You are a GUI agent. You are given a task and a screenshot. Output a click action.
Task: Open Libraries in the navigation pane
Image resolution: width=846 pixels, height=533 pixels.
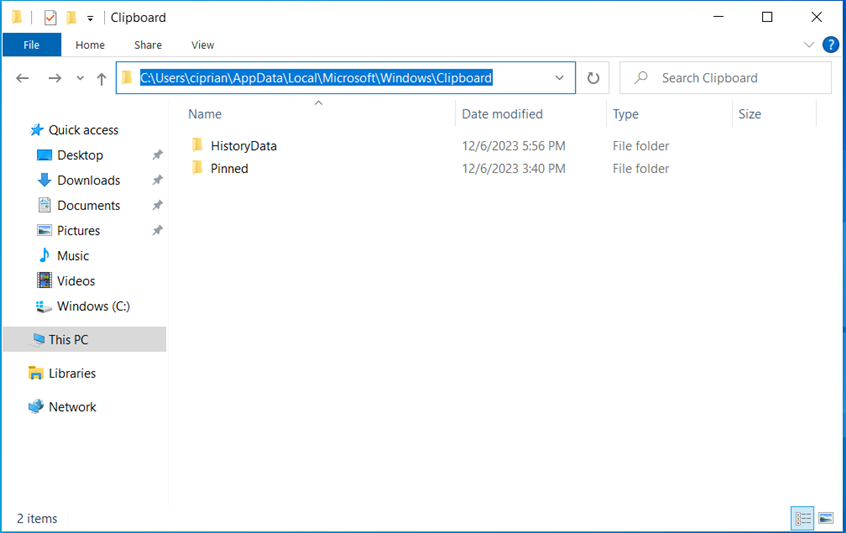coord(72,373)
